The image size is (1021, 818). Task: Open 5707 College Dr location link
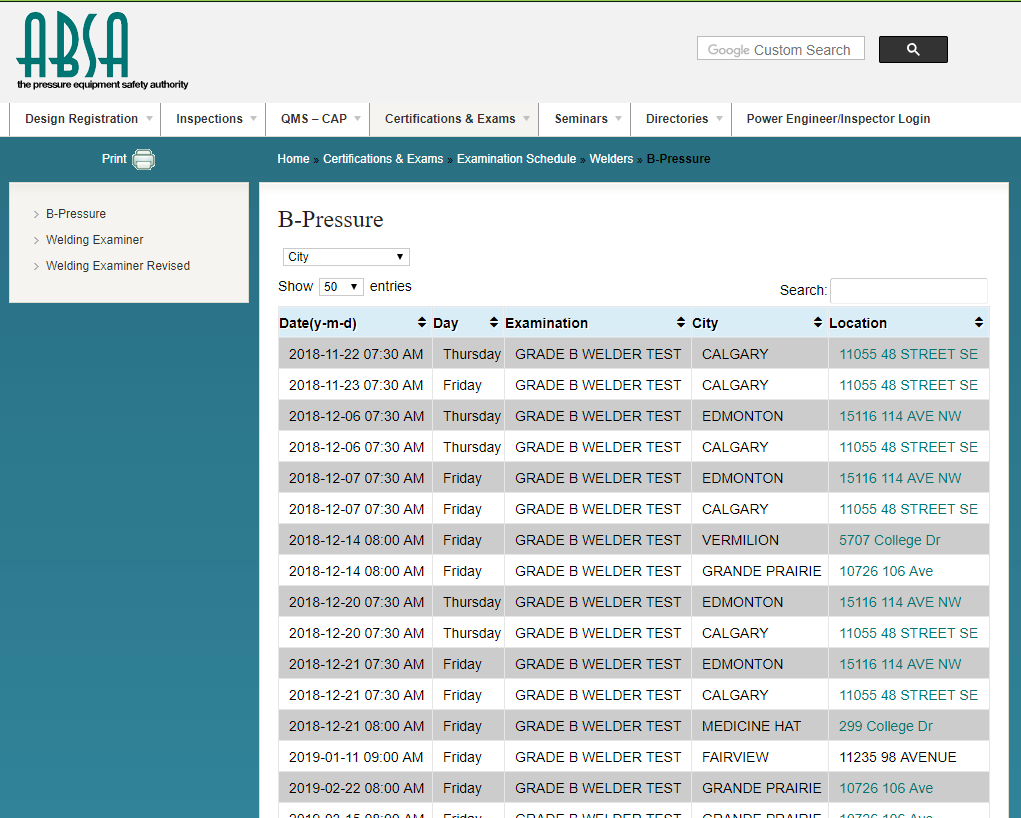point(889,541)
